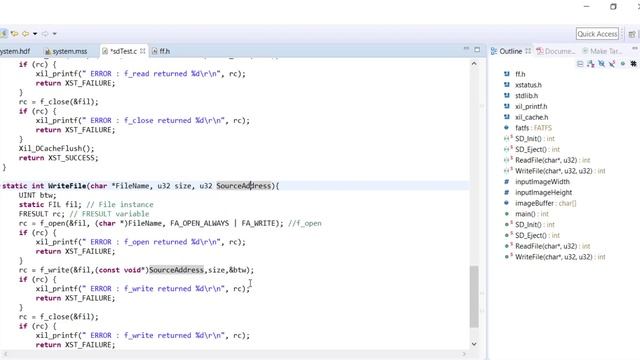The width and height of the screenshot is (640, 360).
Task: Click Collapse All in Outline toolbar
Action: (580, 64)
